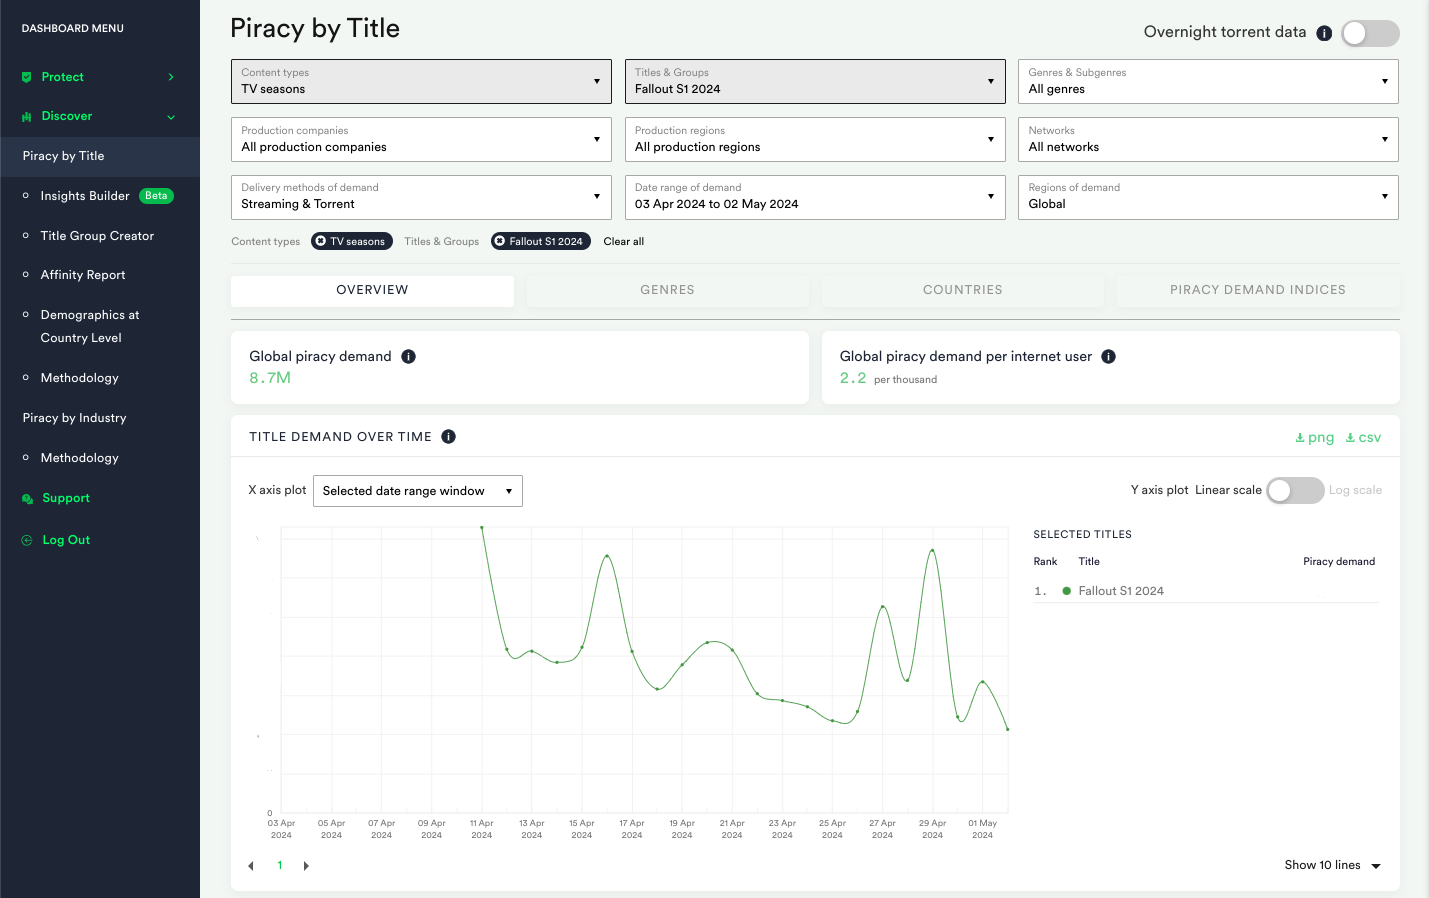The height and width of the screenshot is (898, 1429).
Task: Open Genres & Subgenres dropdown
Action: (1208, 81)
